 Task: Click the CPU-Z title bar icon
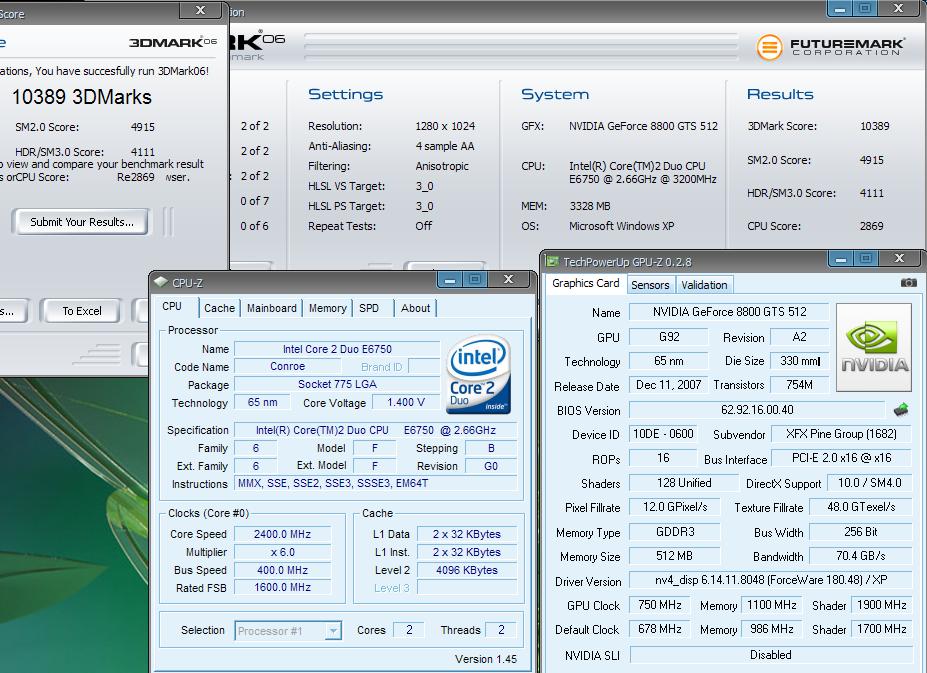pos(160,282)
